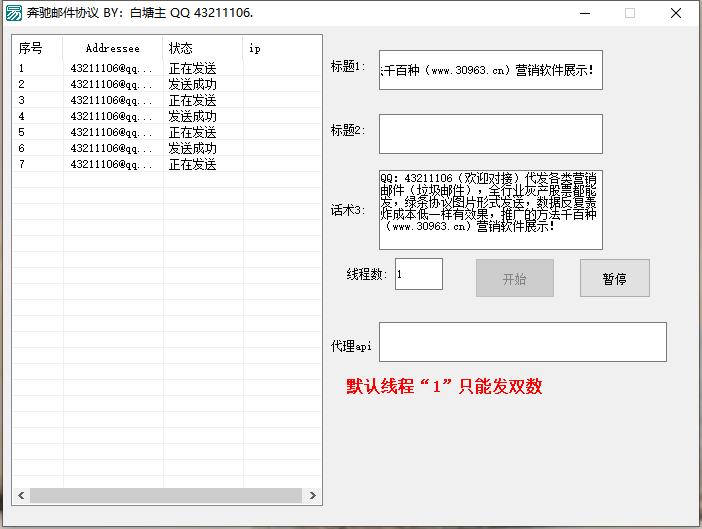Click the horizontal scrollbar thumb
Image resolution: width=702 pixels, height=529 pixels.
[166, 495]
